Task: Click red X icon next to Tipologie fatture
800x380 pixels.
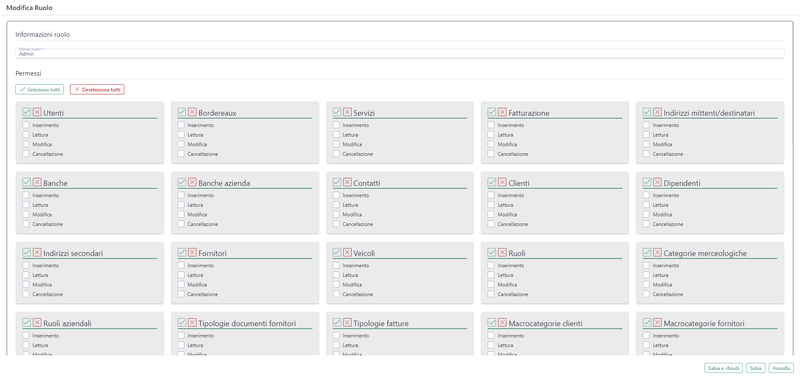Action: (347, 322)
